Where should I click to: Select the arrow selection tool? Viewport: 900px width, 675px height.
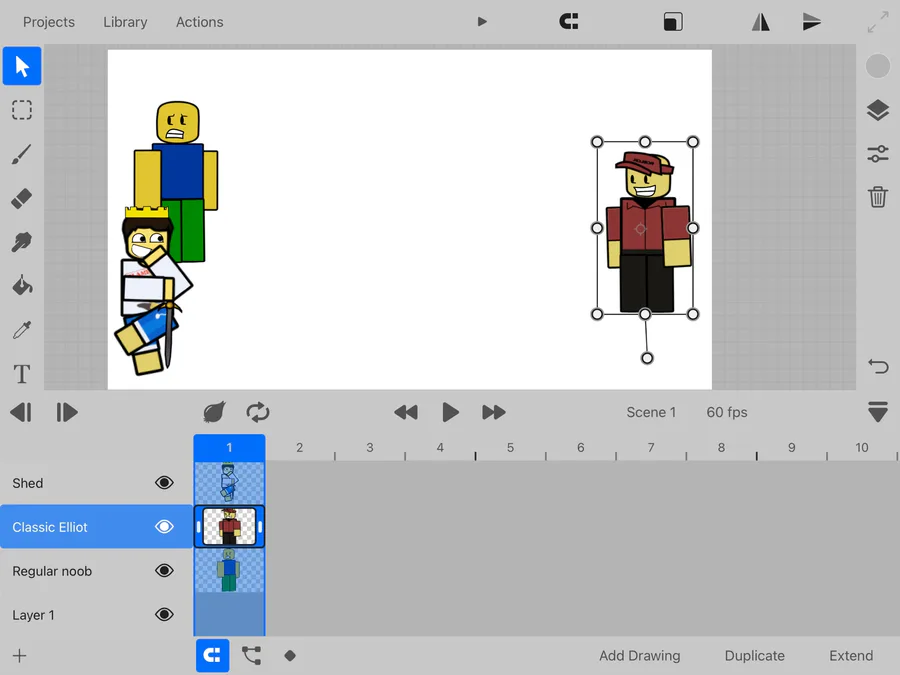[22, 66]
